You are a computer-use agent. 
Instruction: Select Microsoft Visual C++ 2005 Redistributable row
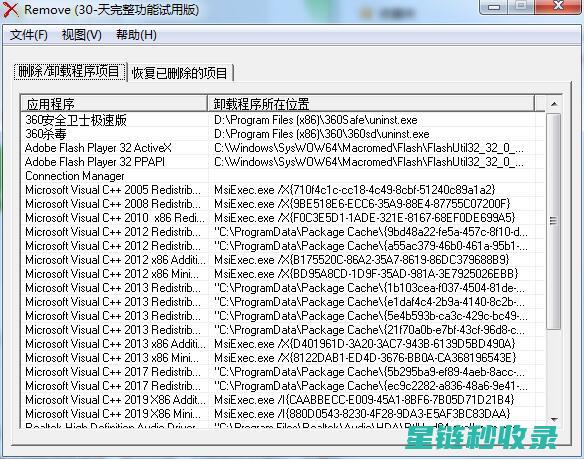point(282,190)
